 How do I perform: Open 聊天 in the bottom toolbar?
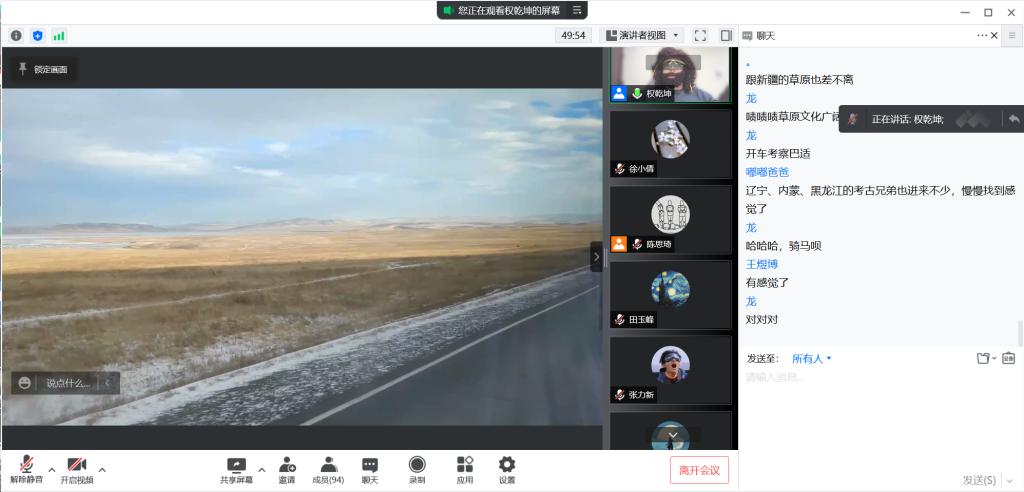pos(370,468)
